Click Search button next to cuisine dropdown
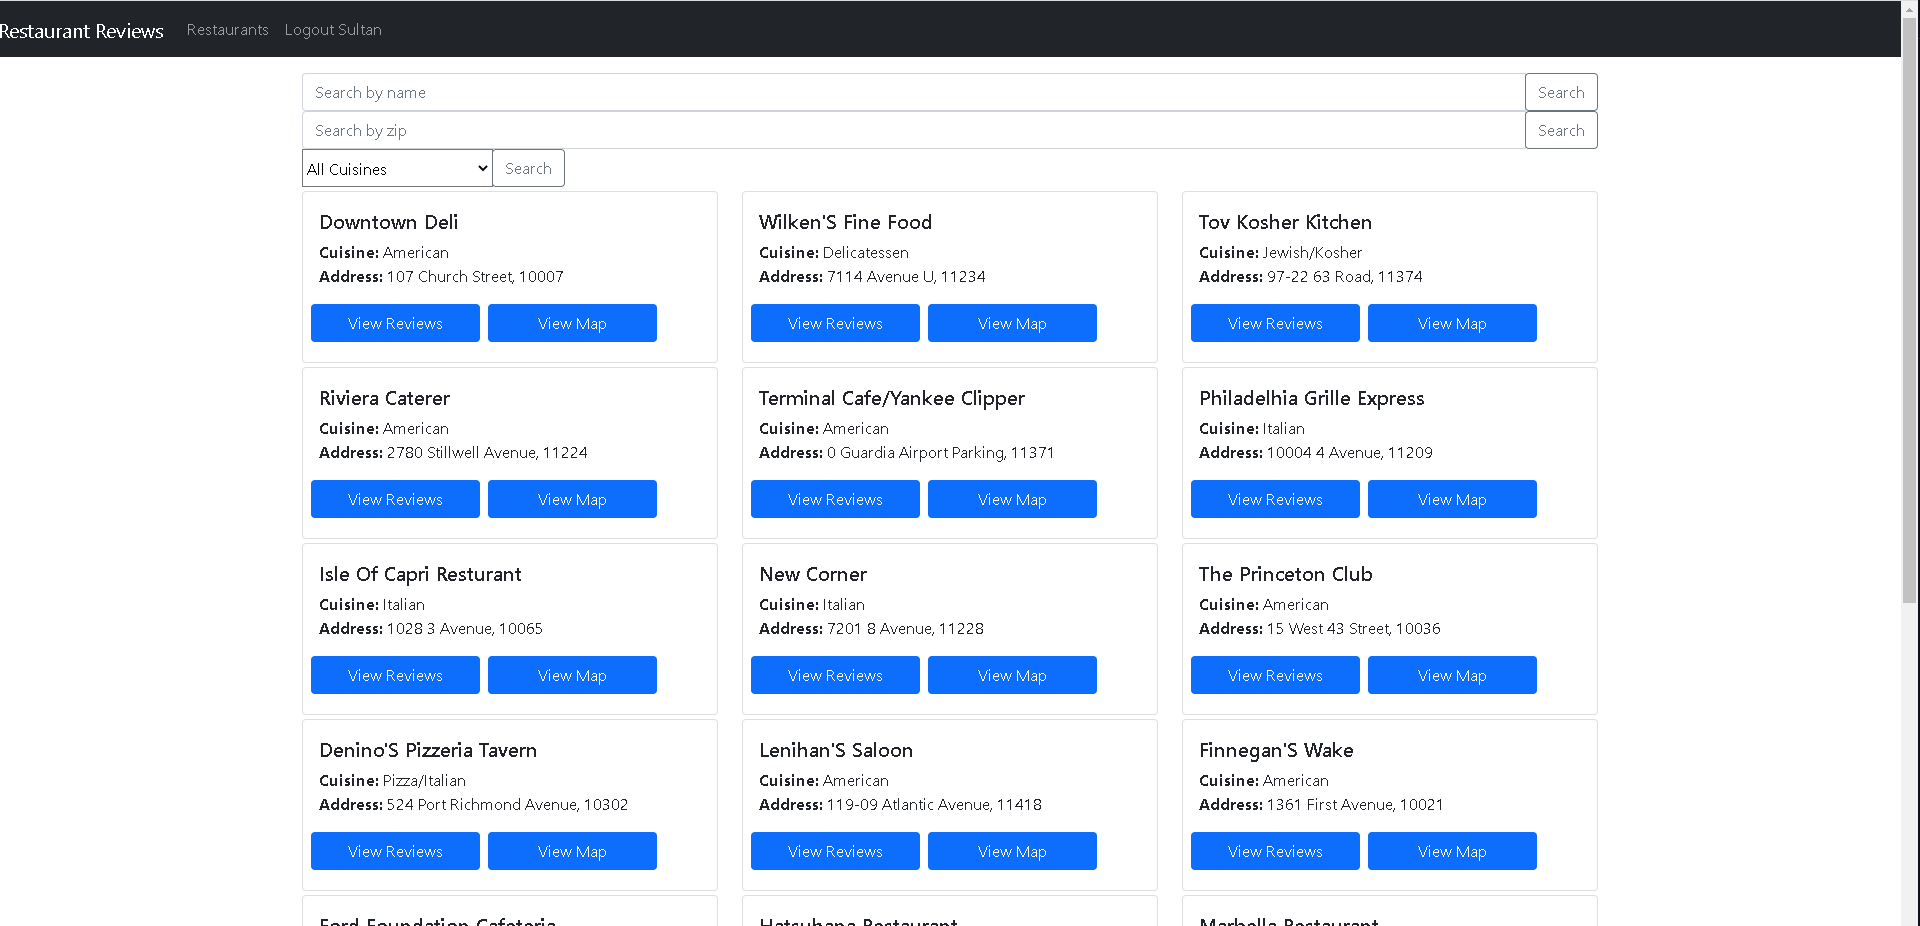The height and width of the screenshot is (926, 1920). pyautogui.click(x=528, y=168)
